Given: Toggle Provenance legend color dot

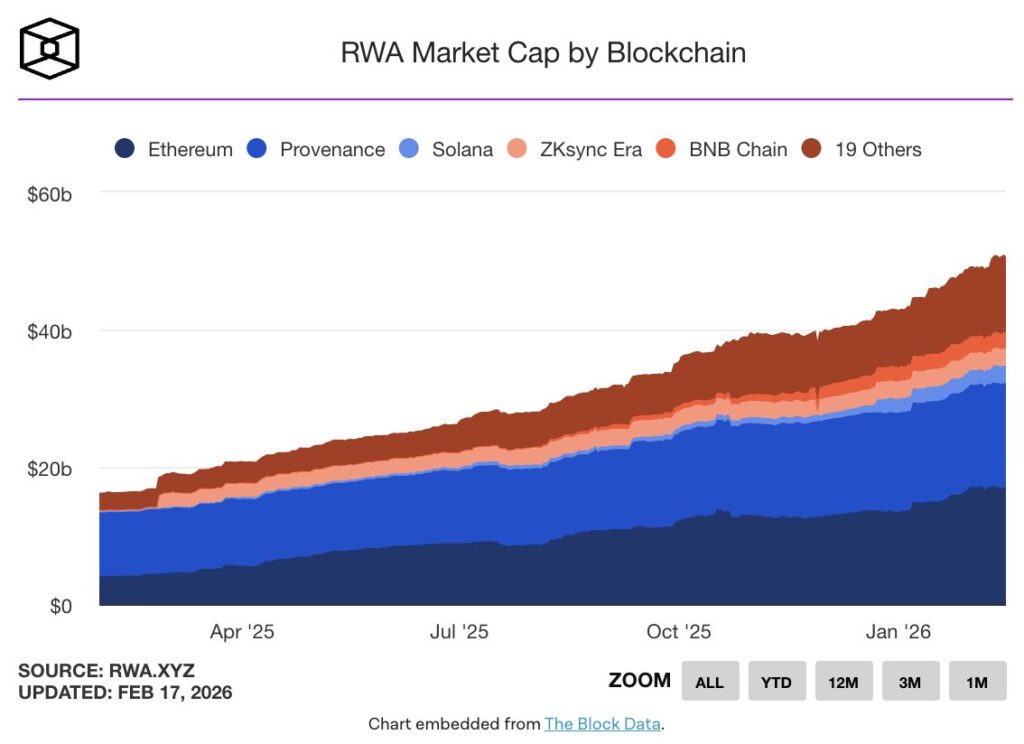Looking at the screenshot, I should click(x=257, y=149).
